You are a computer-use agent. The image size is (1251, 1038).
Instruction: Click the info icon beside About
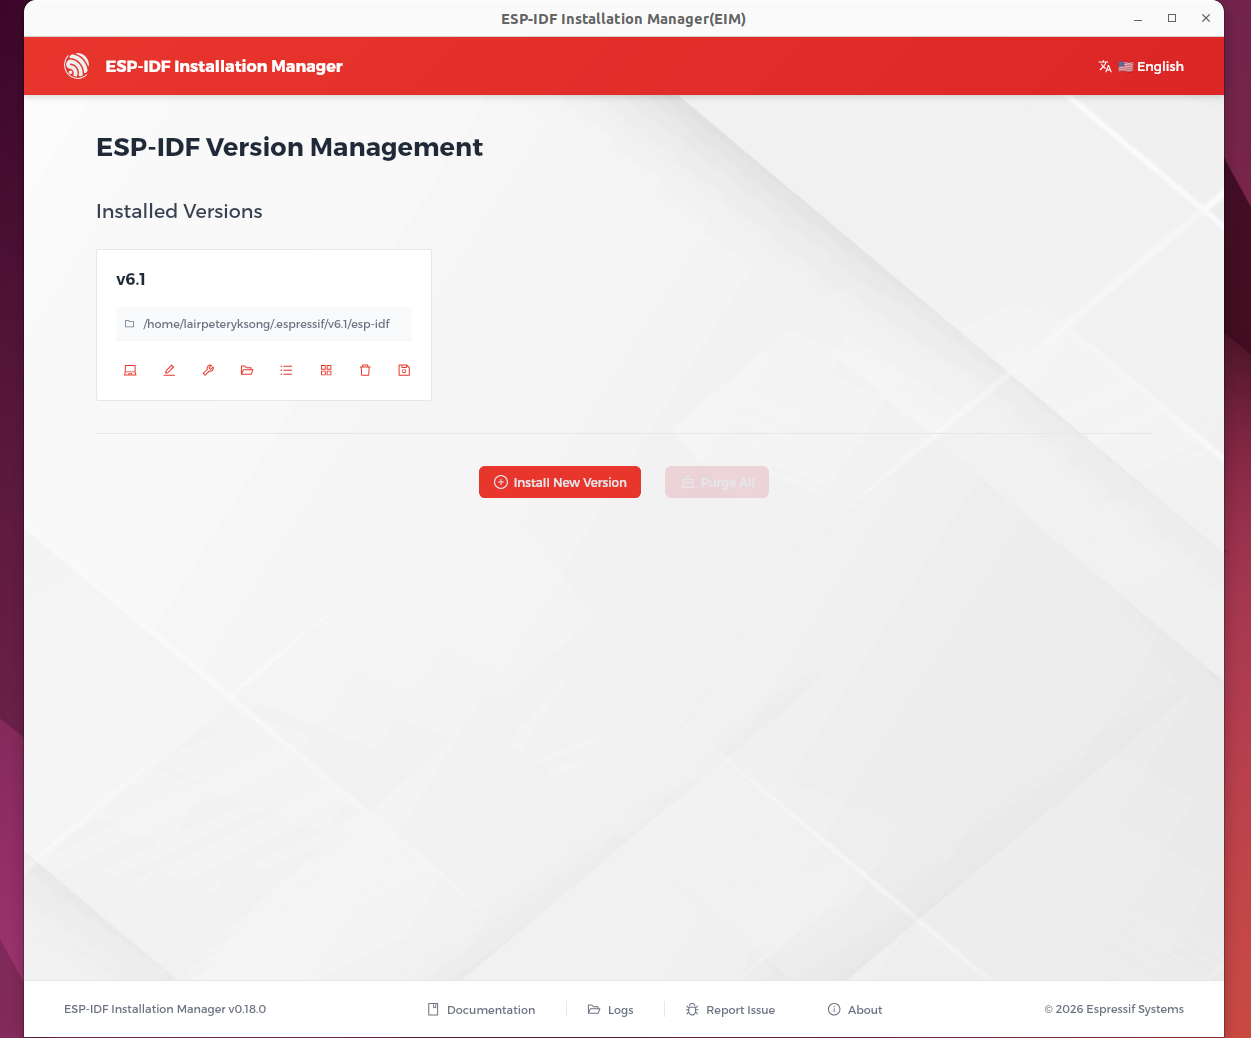[834, 1010]
